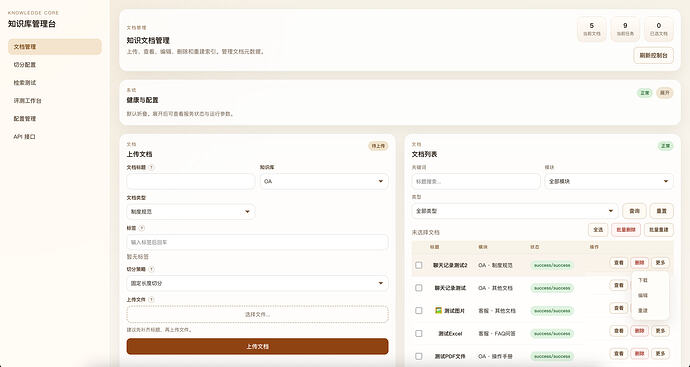Check the 测试PDF文件 row checkbox
This screenshot has height=367, width=690.
418,356
